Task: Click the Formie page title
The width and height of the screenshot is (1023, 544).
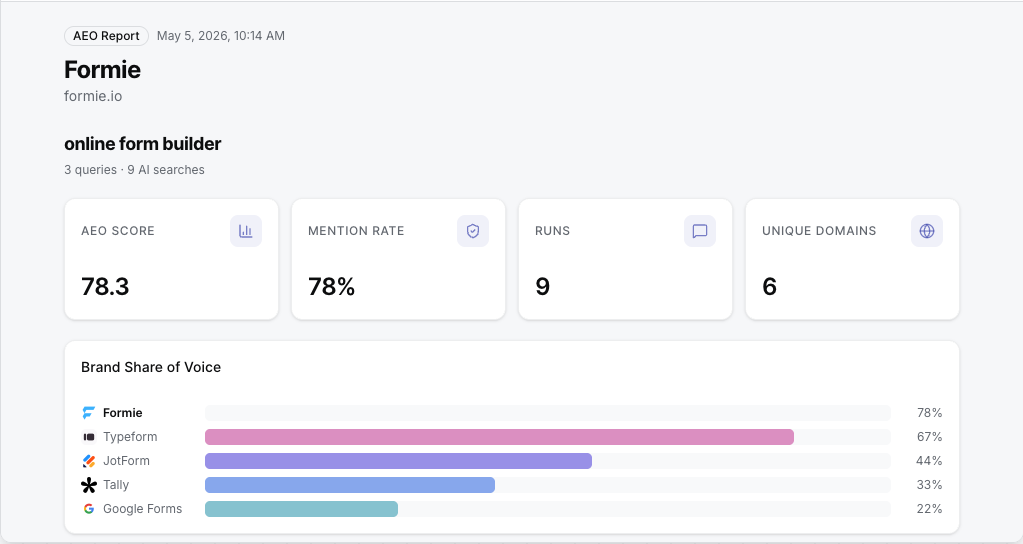Action: pos(102,70)
